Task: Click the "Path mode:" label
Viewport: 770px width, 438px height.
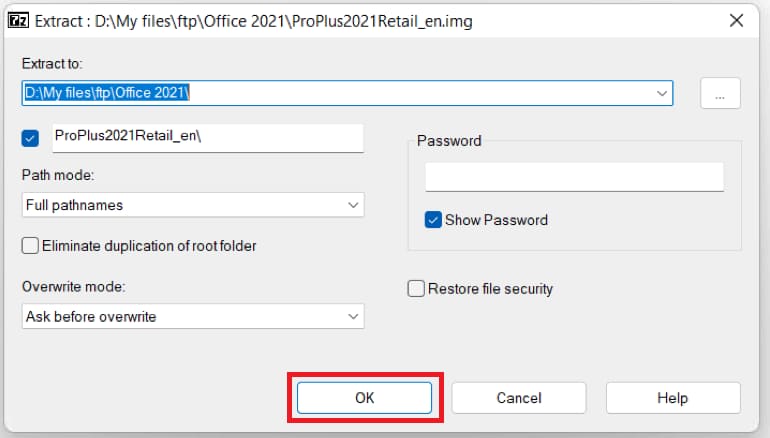Action: [x=57, y=175]
